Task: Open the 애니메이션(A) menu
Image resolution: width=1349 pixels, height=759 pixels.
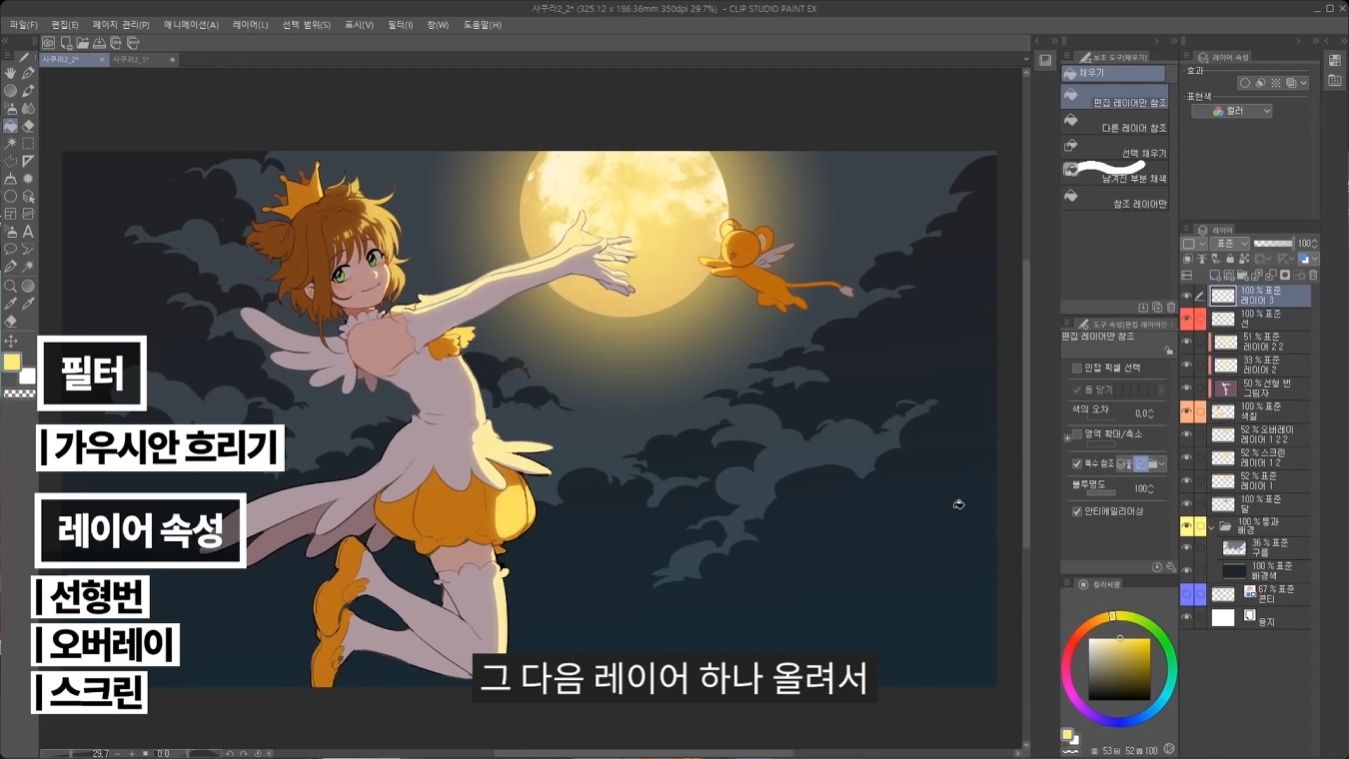Action: [x=191, y=25]
